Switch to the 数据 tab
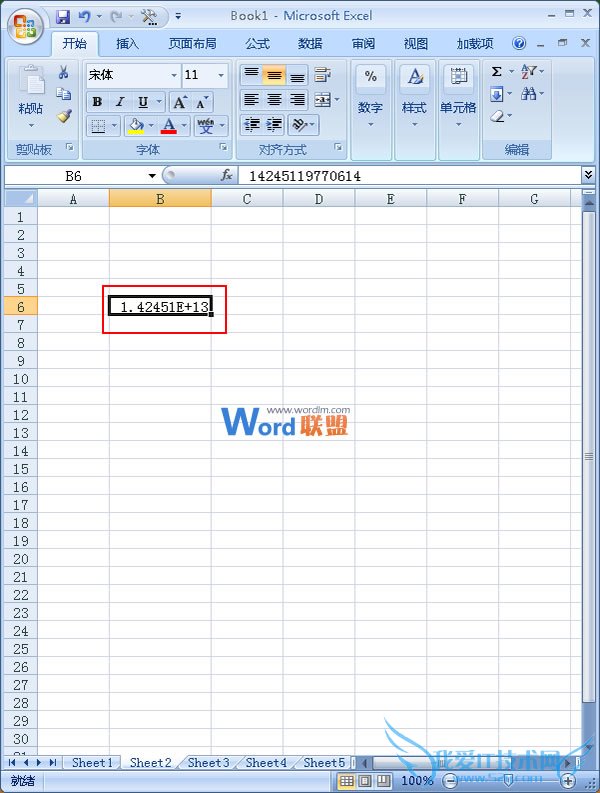 click(x=310, y=44)
